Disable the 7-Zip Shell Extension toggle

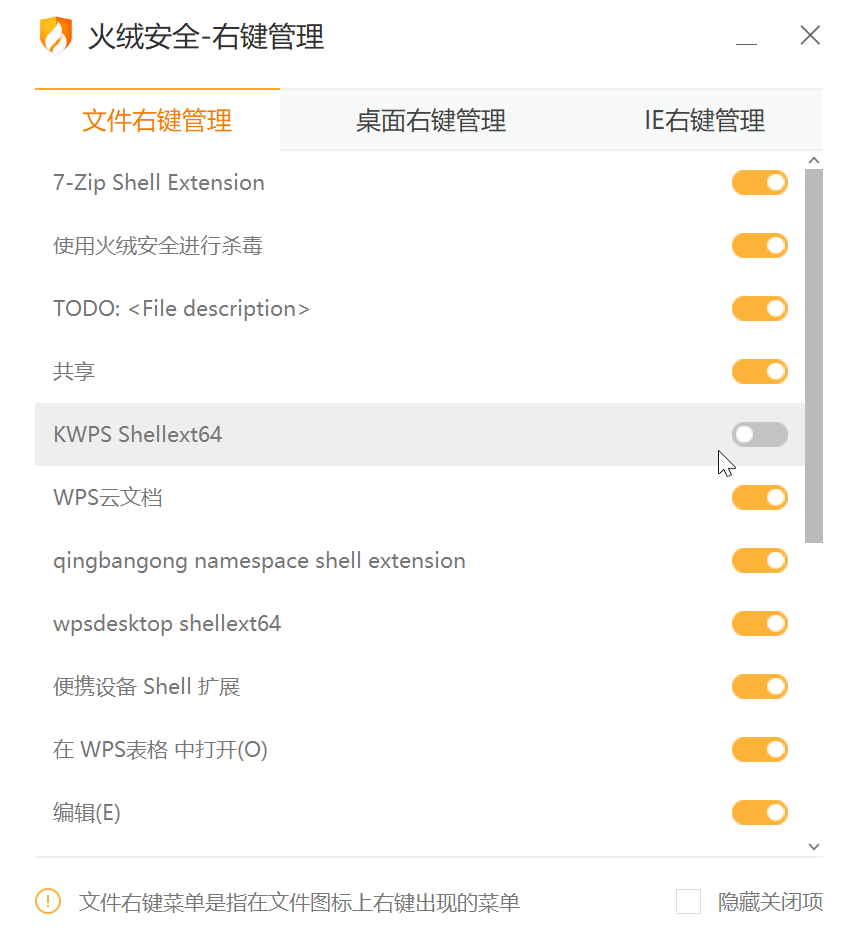(760, 183)
